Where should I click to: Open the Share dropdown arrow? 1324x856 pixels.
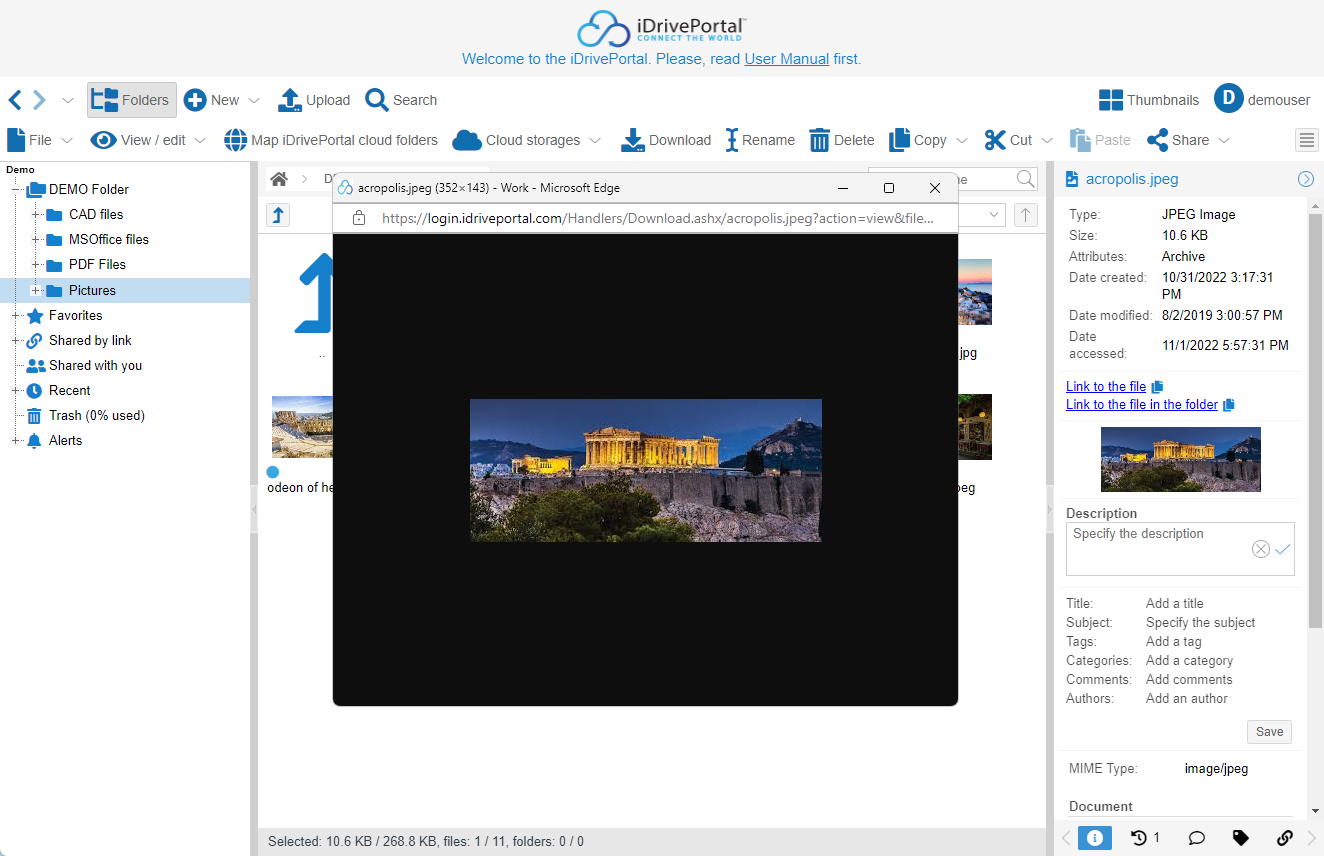[1224, 141]
